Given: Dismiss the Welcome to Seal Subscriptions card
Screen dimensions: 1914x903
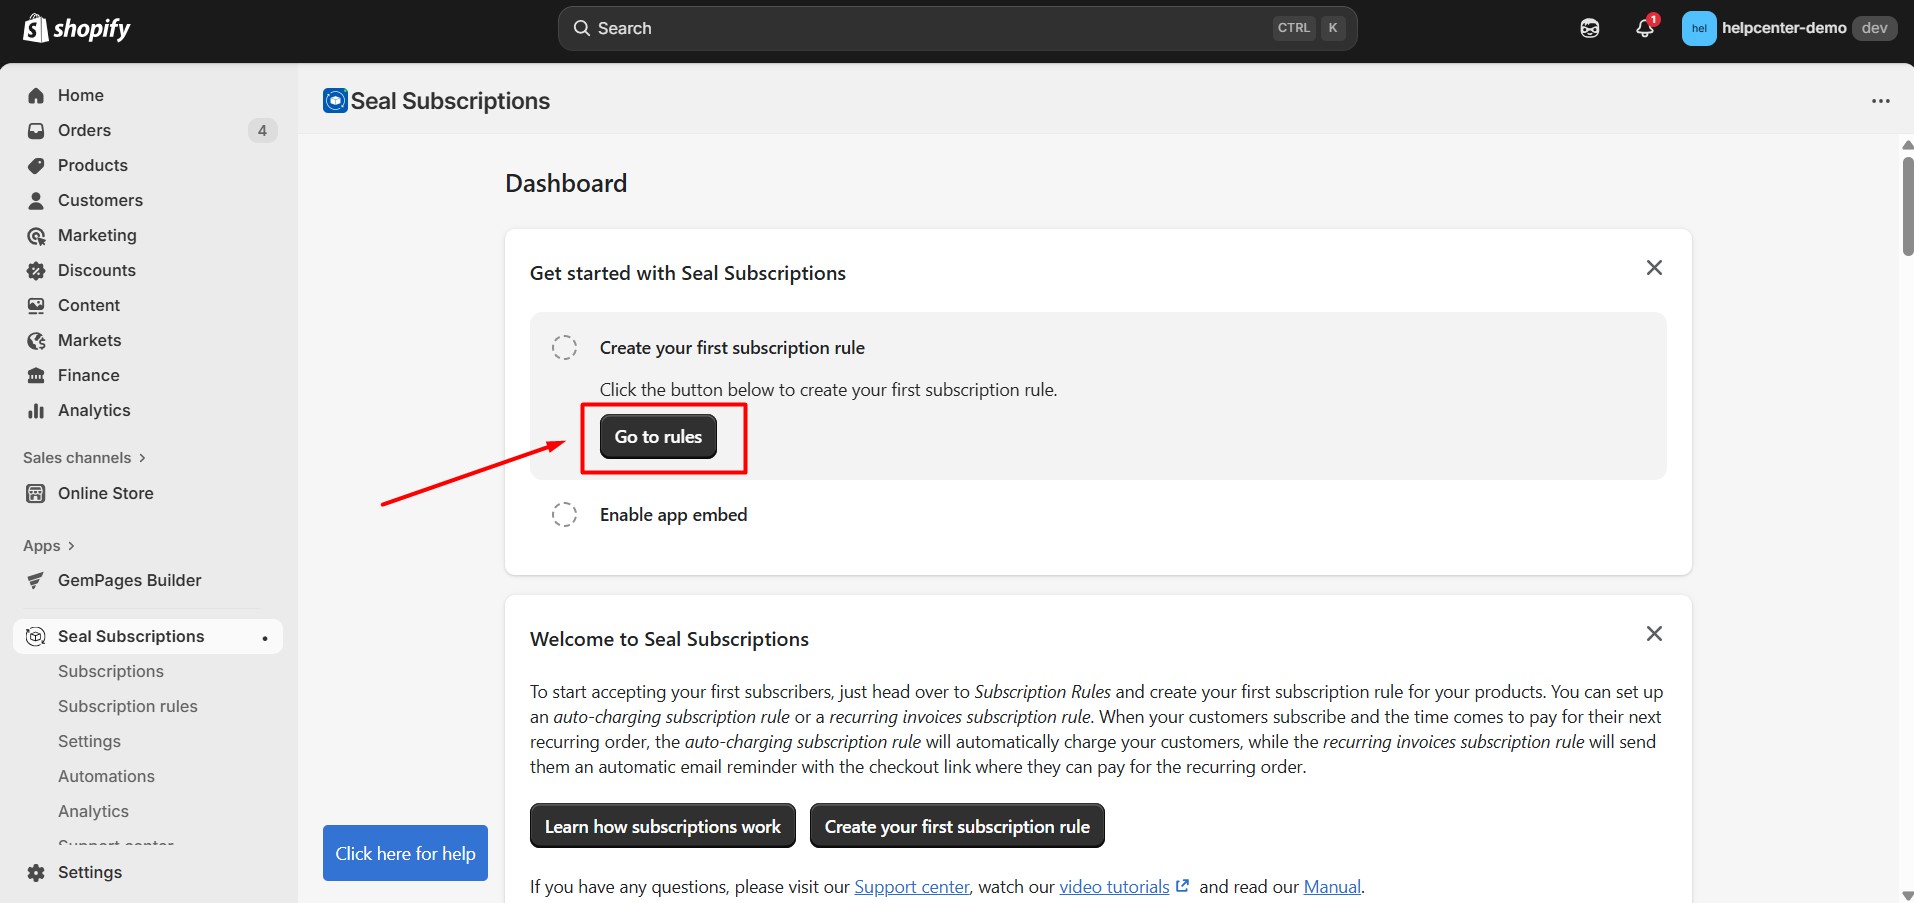Looking at the screenshot, I should (1654, 634).
